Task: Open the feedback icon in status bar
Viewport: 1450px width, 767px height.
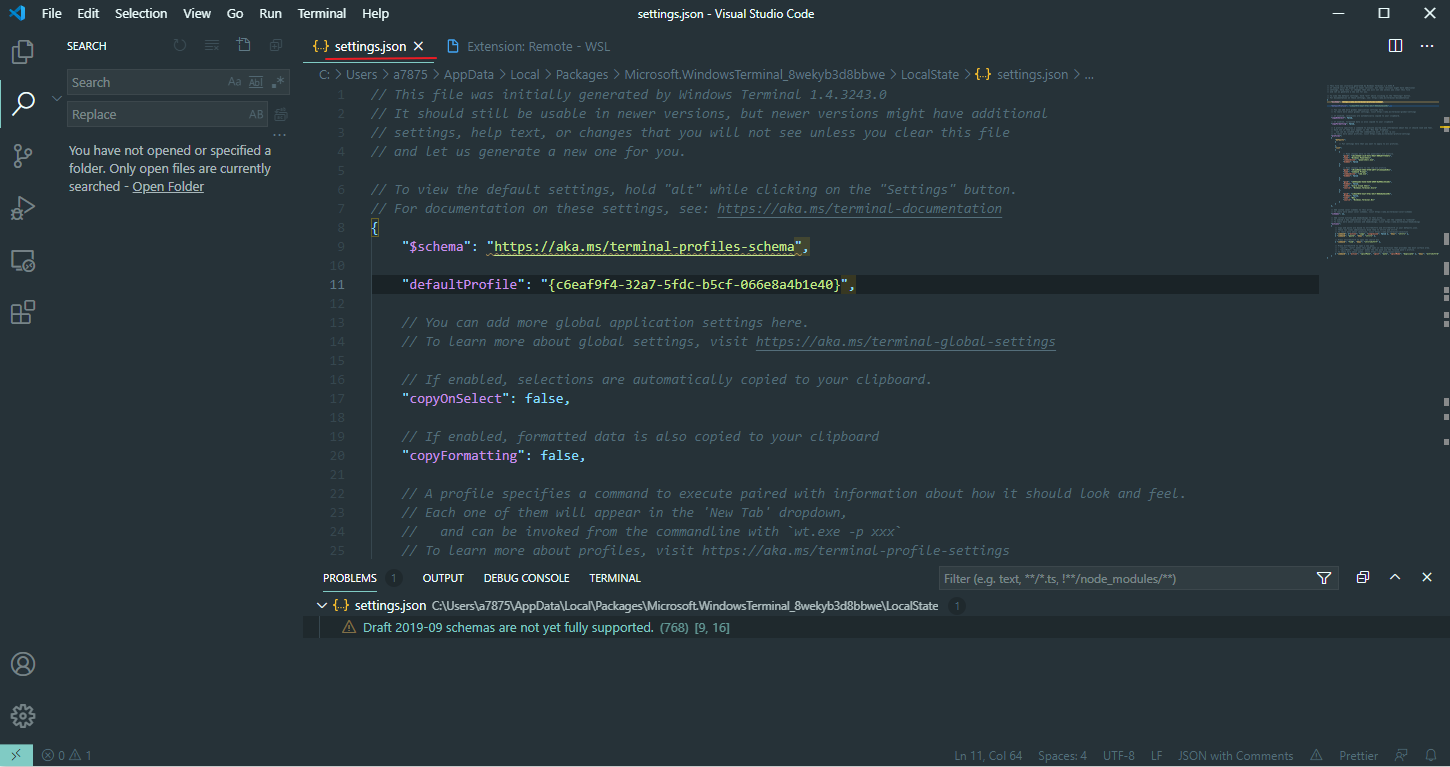Action: coord(1401,755)
